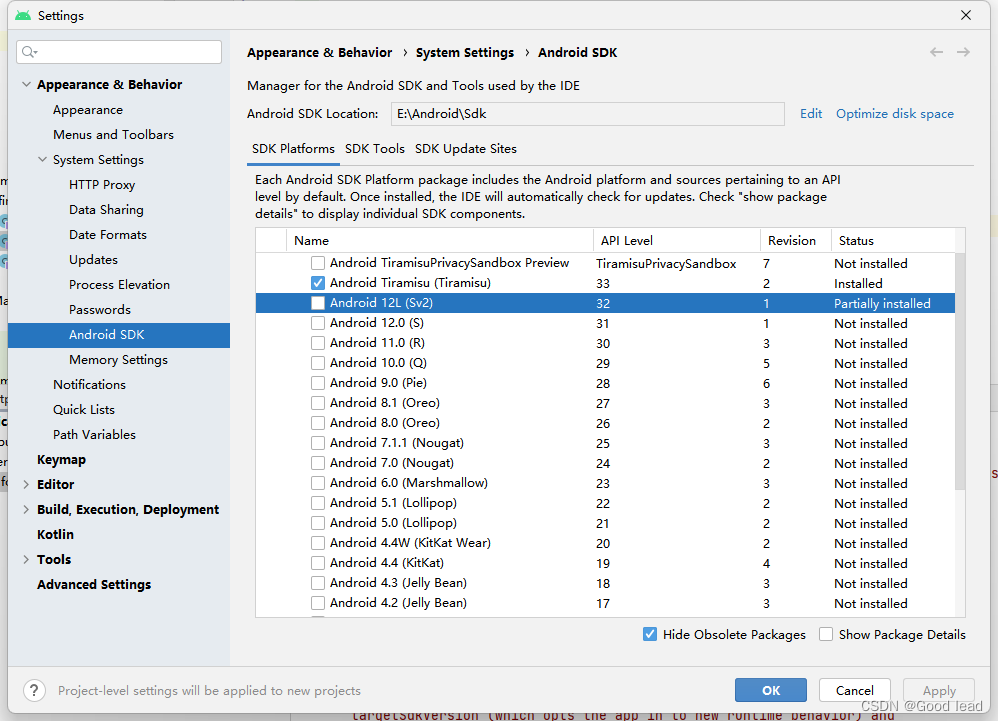Open the Passwords settings page

[100, 310]
